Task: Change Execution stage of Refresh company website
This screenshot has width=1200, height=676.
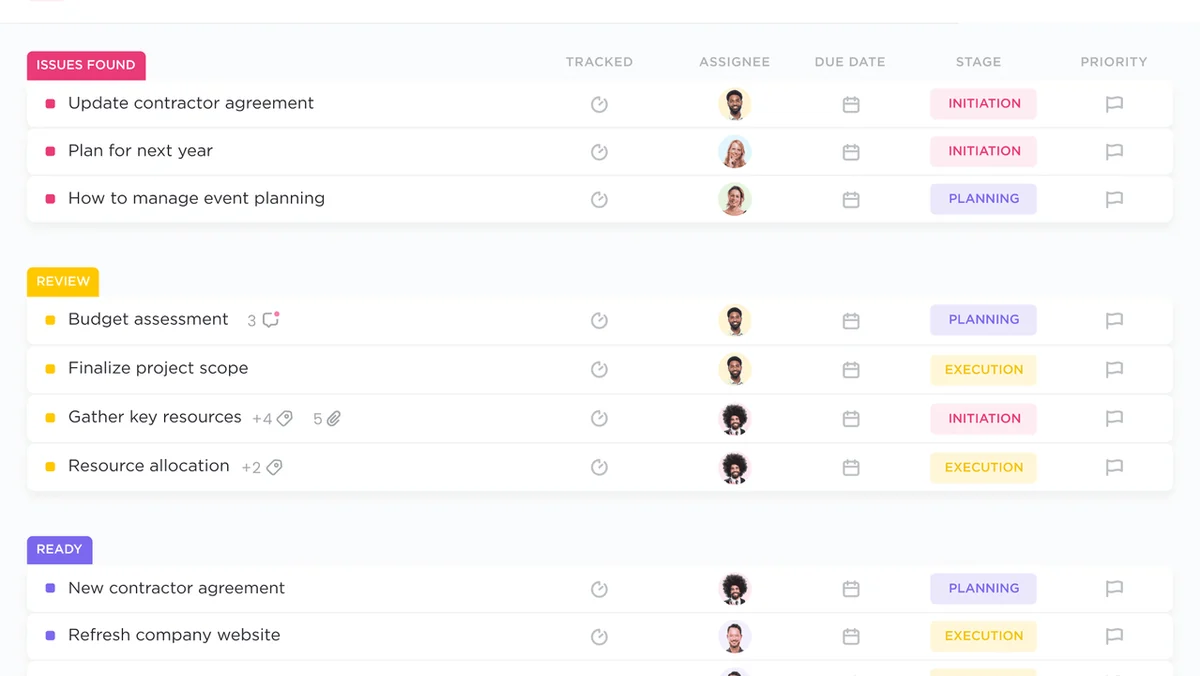Action: coord(983,636)
